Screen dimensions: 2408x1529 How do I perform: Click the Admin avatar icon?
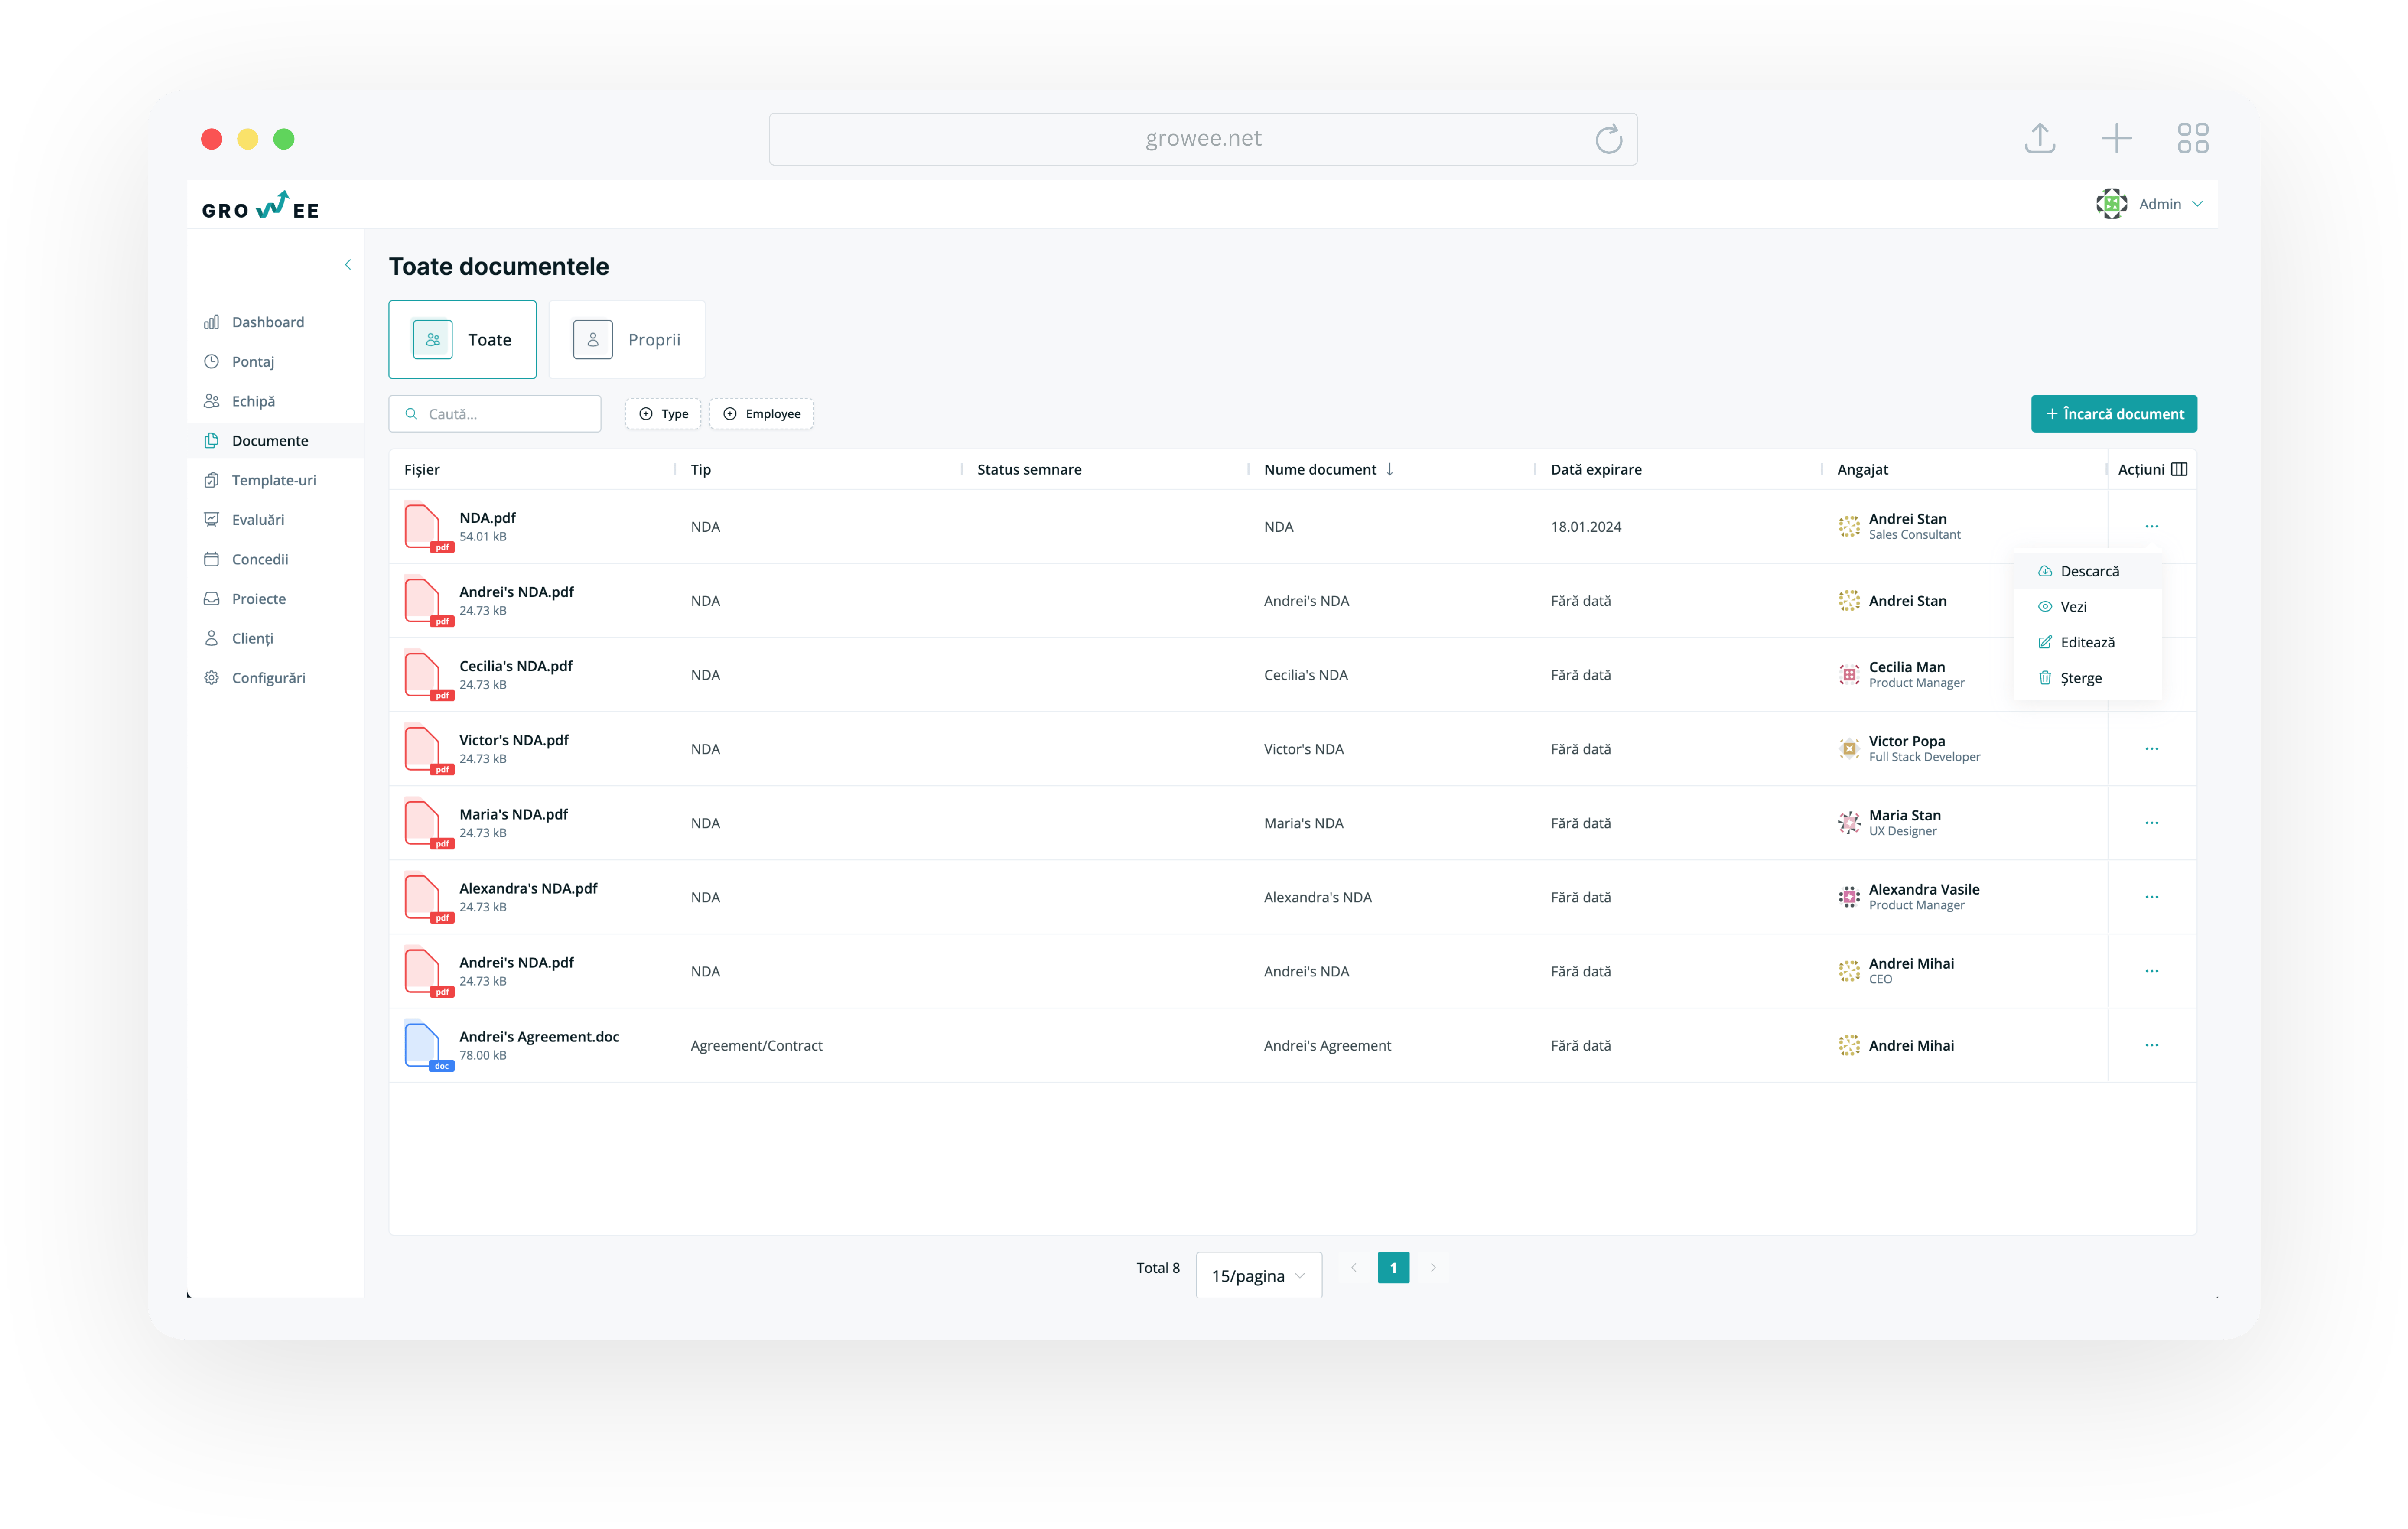[2112, 204]
